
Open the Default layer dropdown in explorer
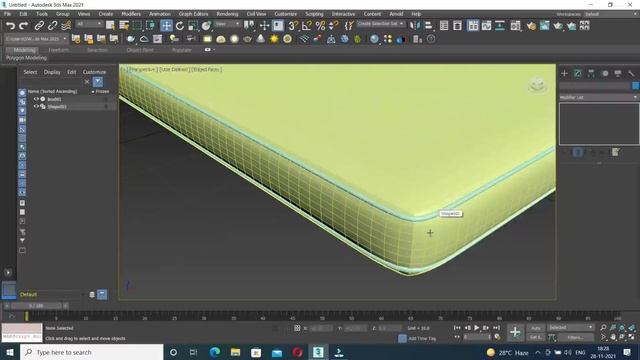pos(51,294)
